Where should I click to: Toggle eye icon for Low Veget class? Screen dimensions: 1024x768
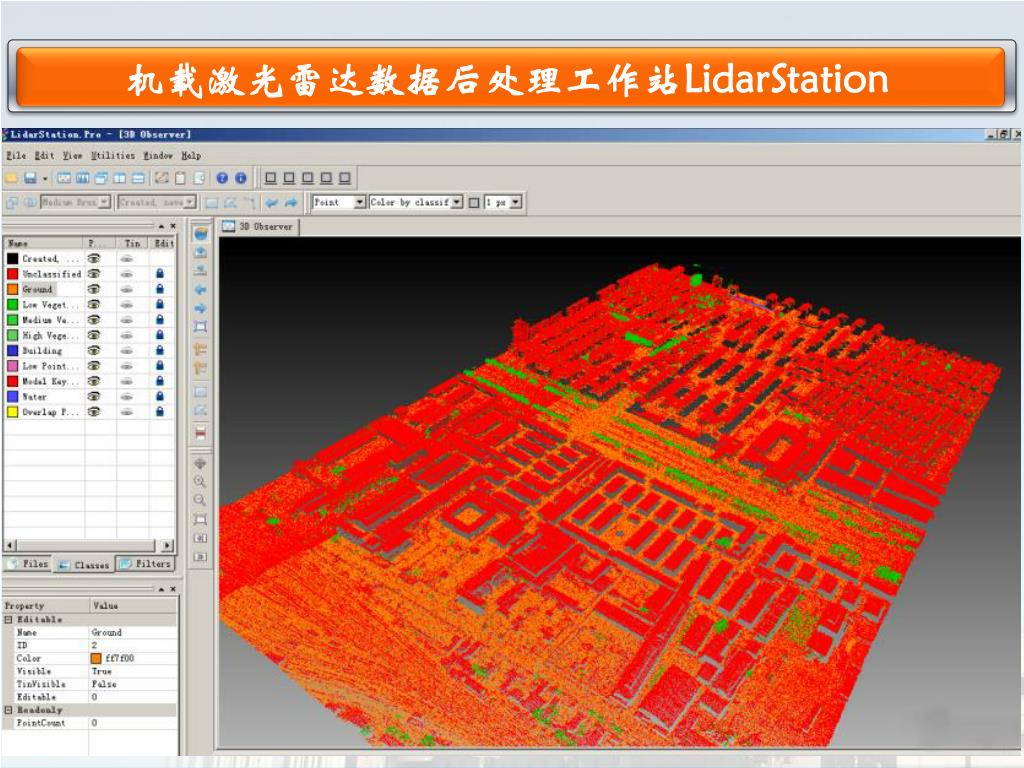[x=94, y=304]
